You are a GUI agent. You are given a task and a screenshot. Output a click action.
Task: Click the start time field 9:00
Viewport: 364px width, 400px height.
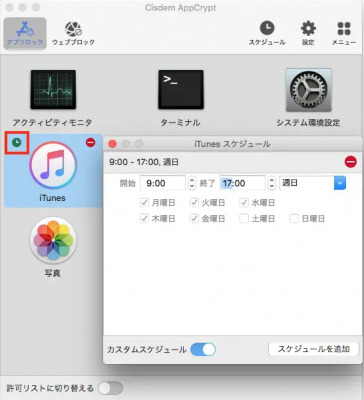coord(162,183)
